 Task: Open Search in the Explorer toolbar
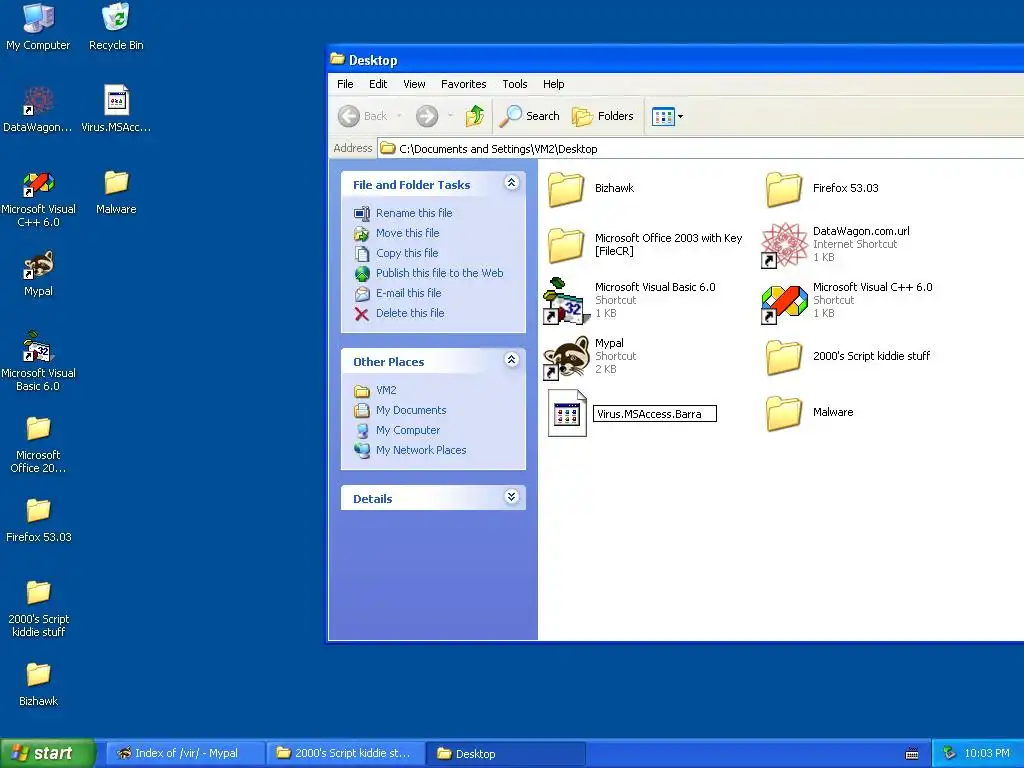(530, 116)
